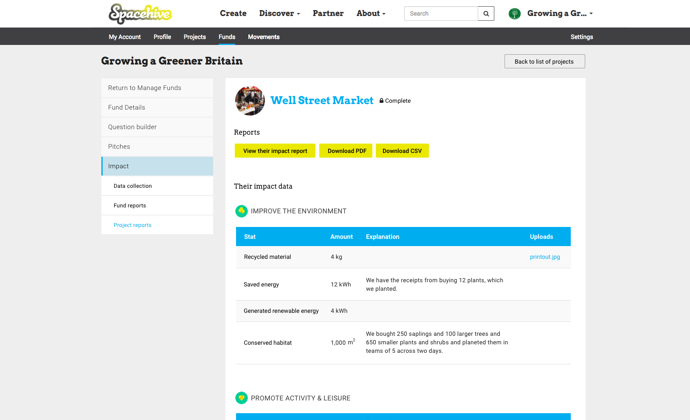Click the Promote Activity & Leisure section icon
Viewport: 690px width, 420px height.
point(241,398)
